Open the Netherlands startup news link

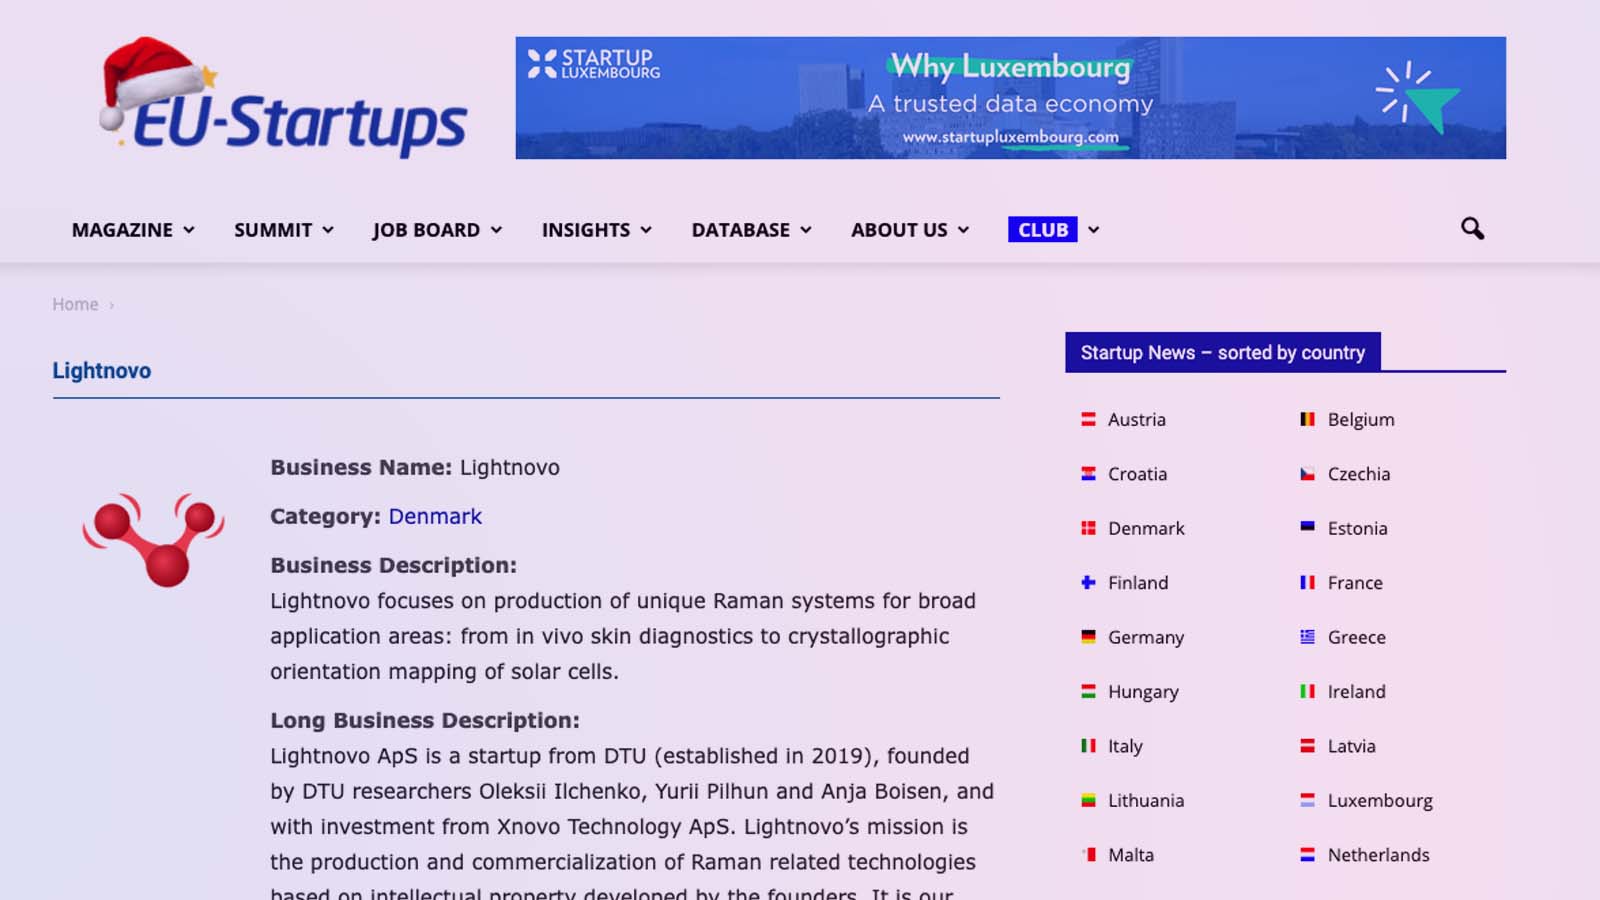[1378, 855]
